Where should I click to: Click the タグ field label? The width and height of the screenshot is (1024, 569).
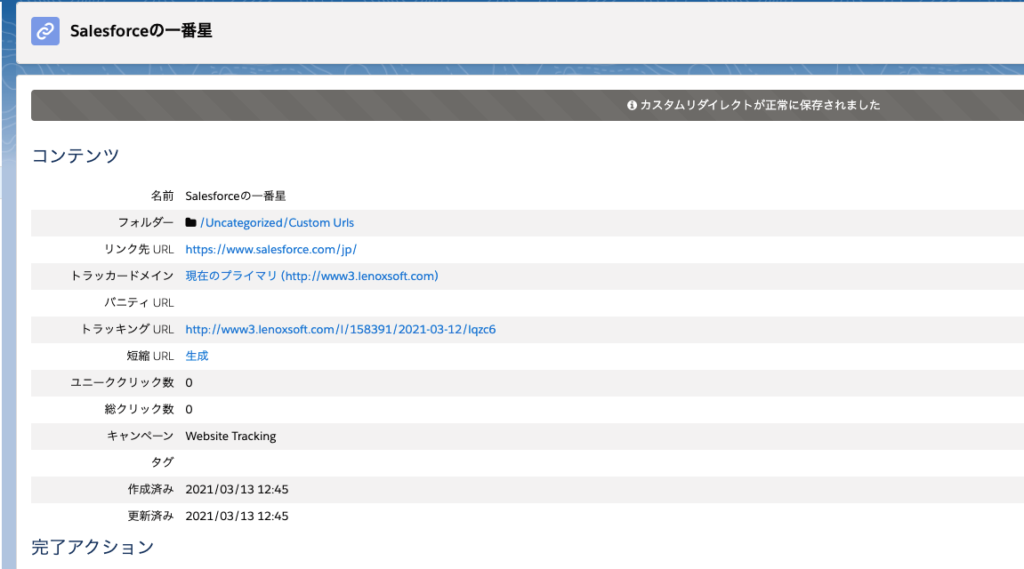[x=163, y=463]
